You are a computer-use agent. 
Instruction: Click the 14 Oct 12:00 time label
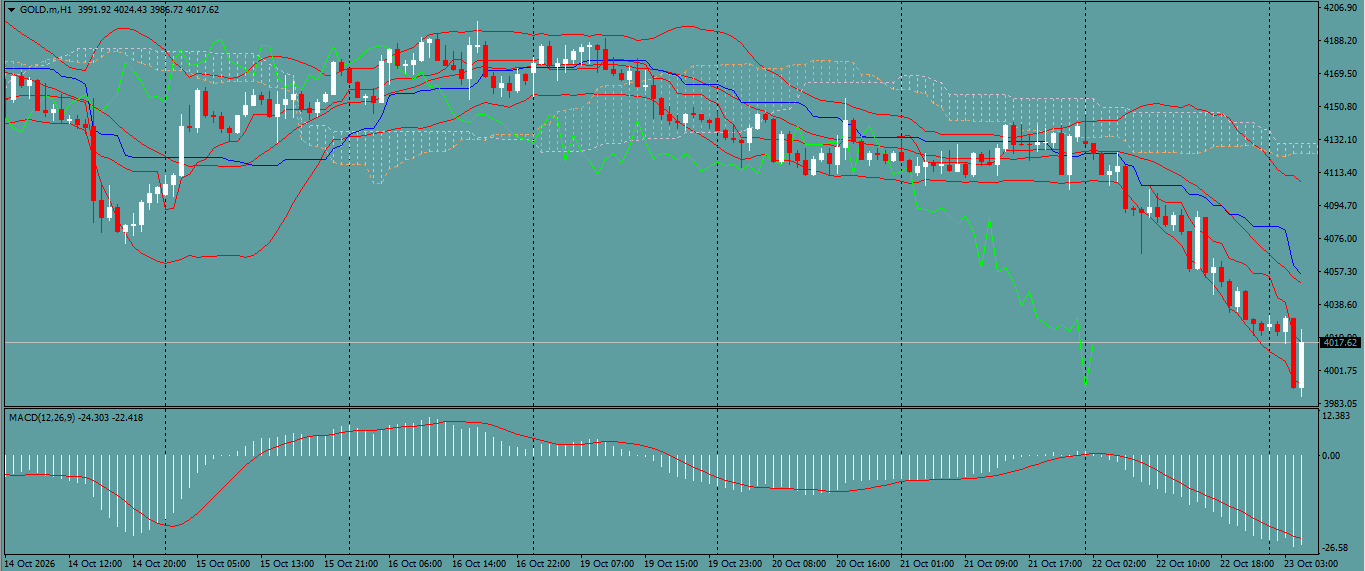point(96,564)
